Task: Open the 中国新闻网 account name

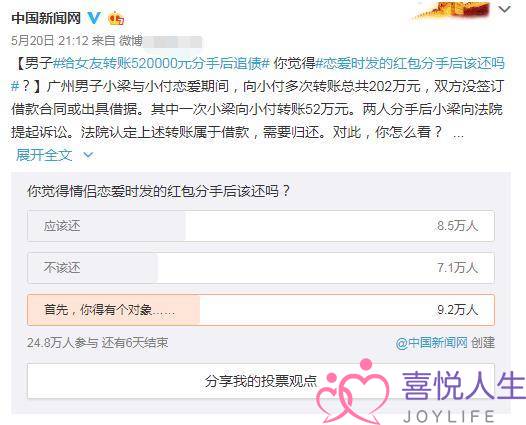Action: pos(46,18)
